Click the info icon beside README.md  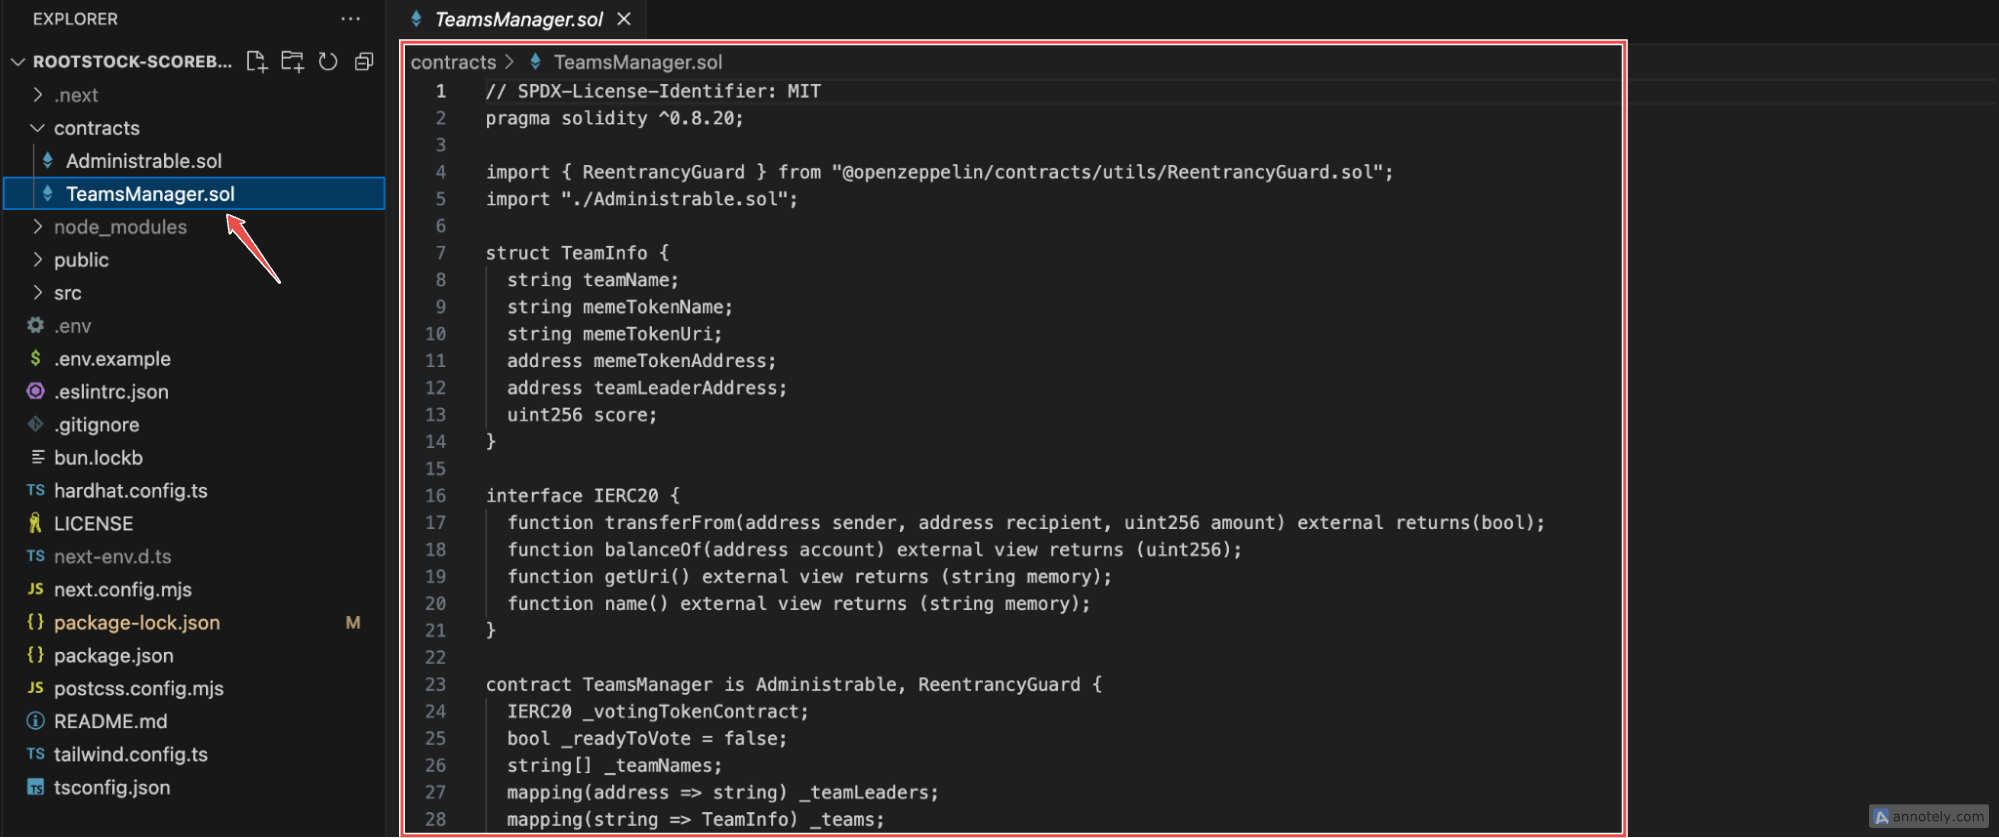(x=35, y=721)
